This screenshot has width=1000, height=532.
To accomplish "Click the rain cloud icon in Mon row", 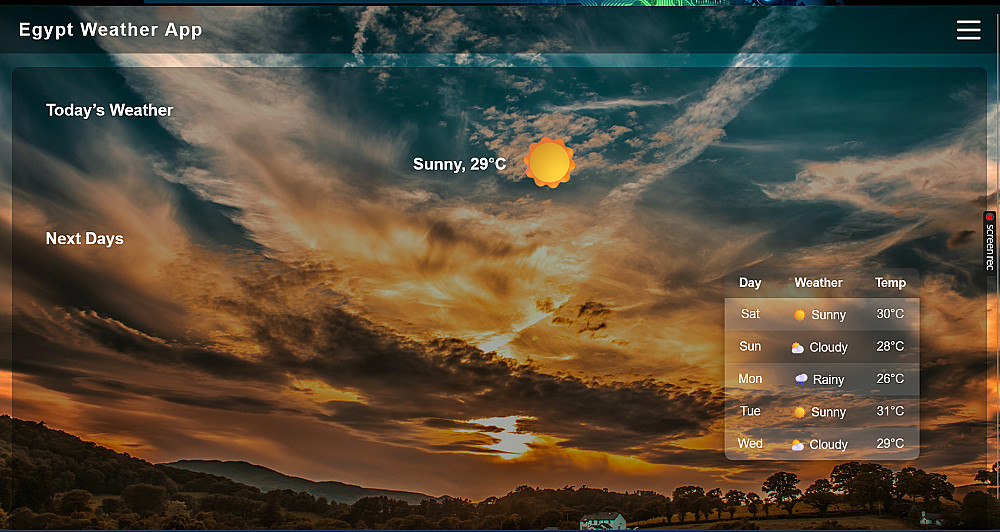I will (x=801, y=380).
